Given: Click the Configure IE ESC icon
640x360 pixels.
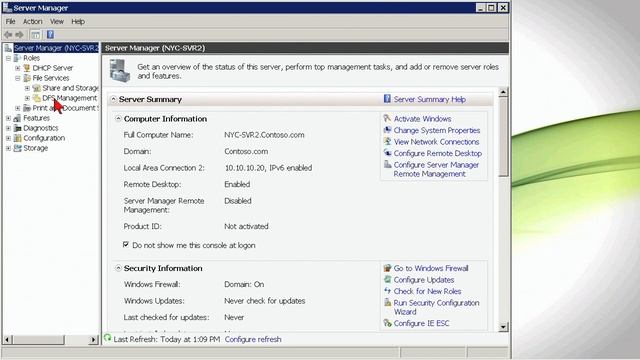Looking at the screenshot, I should click(387, 323).
